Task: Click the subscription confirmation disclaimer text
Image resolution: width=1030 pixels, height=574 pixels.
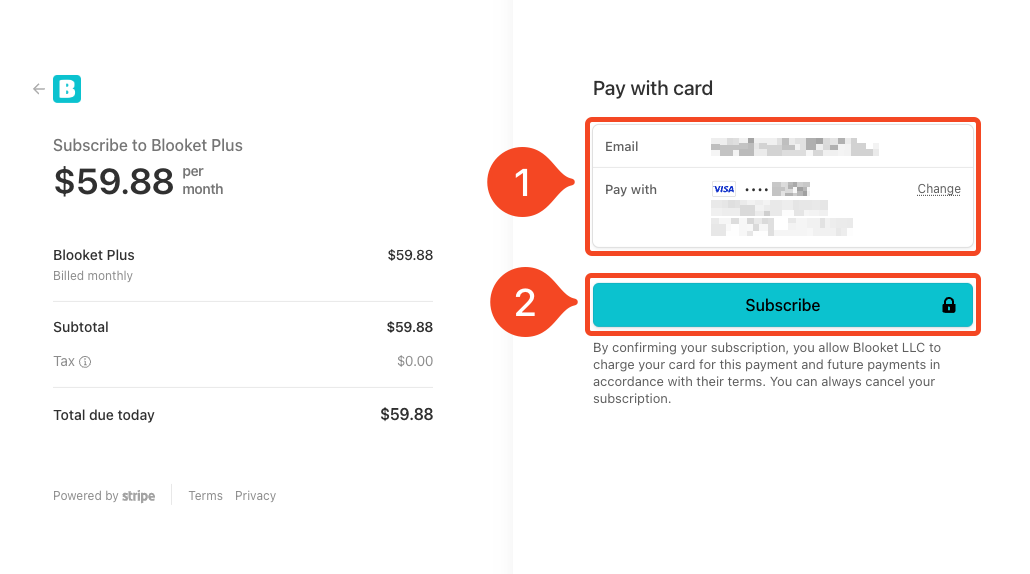Action: [x=767, y=373]
